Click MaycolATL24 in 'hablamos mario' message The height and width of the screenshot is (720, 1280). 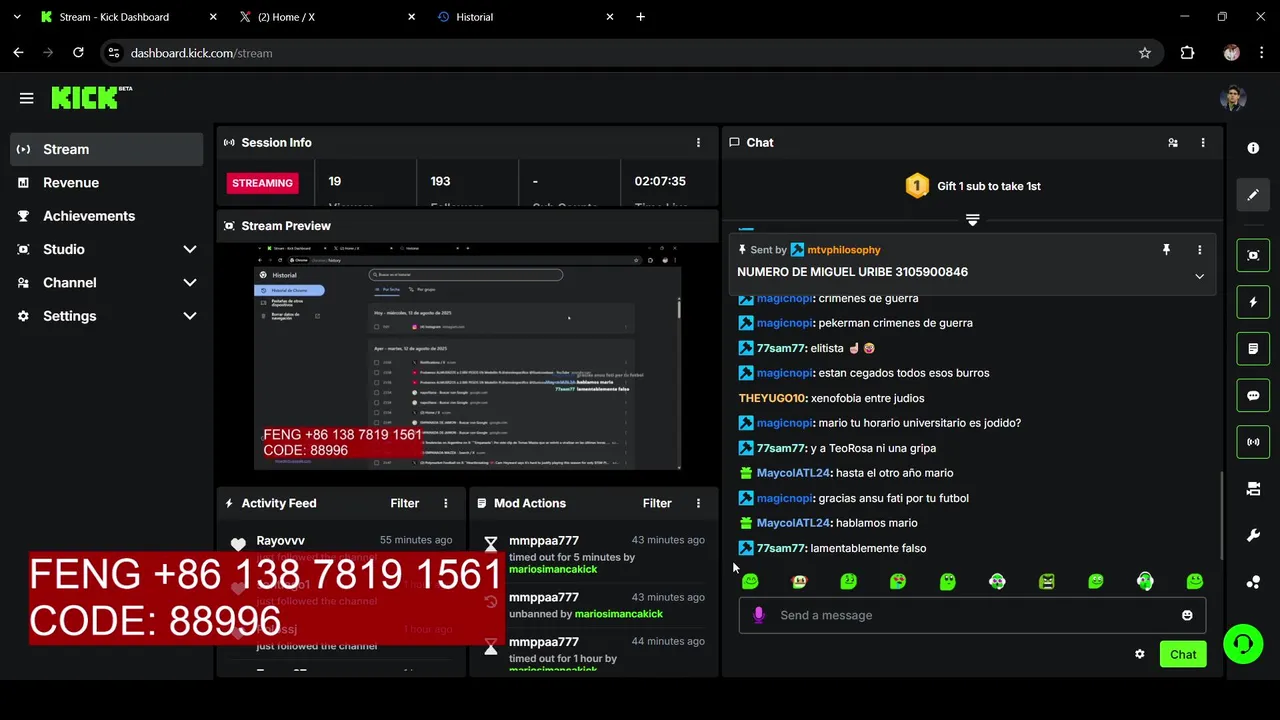click(794, 523)
